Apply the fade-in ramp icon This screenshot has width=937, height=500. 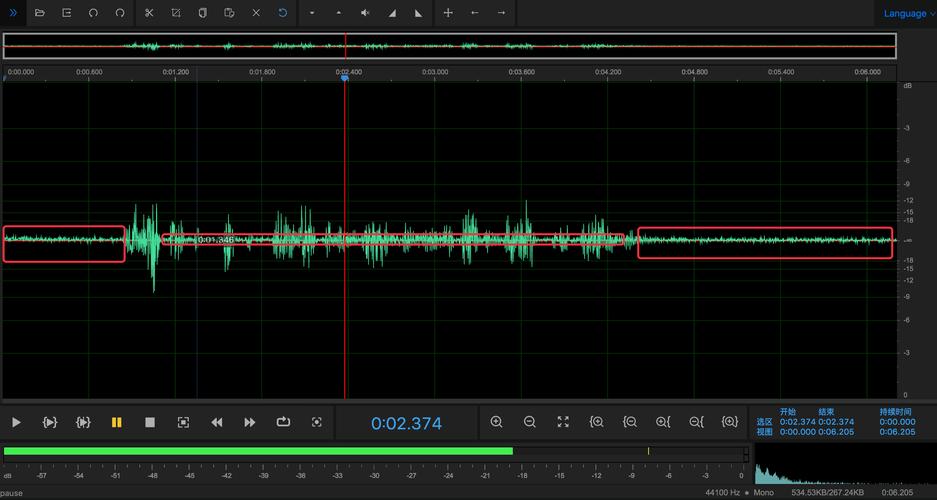(x=391, y=13)
